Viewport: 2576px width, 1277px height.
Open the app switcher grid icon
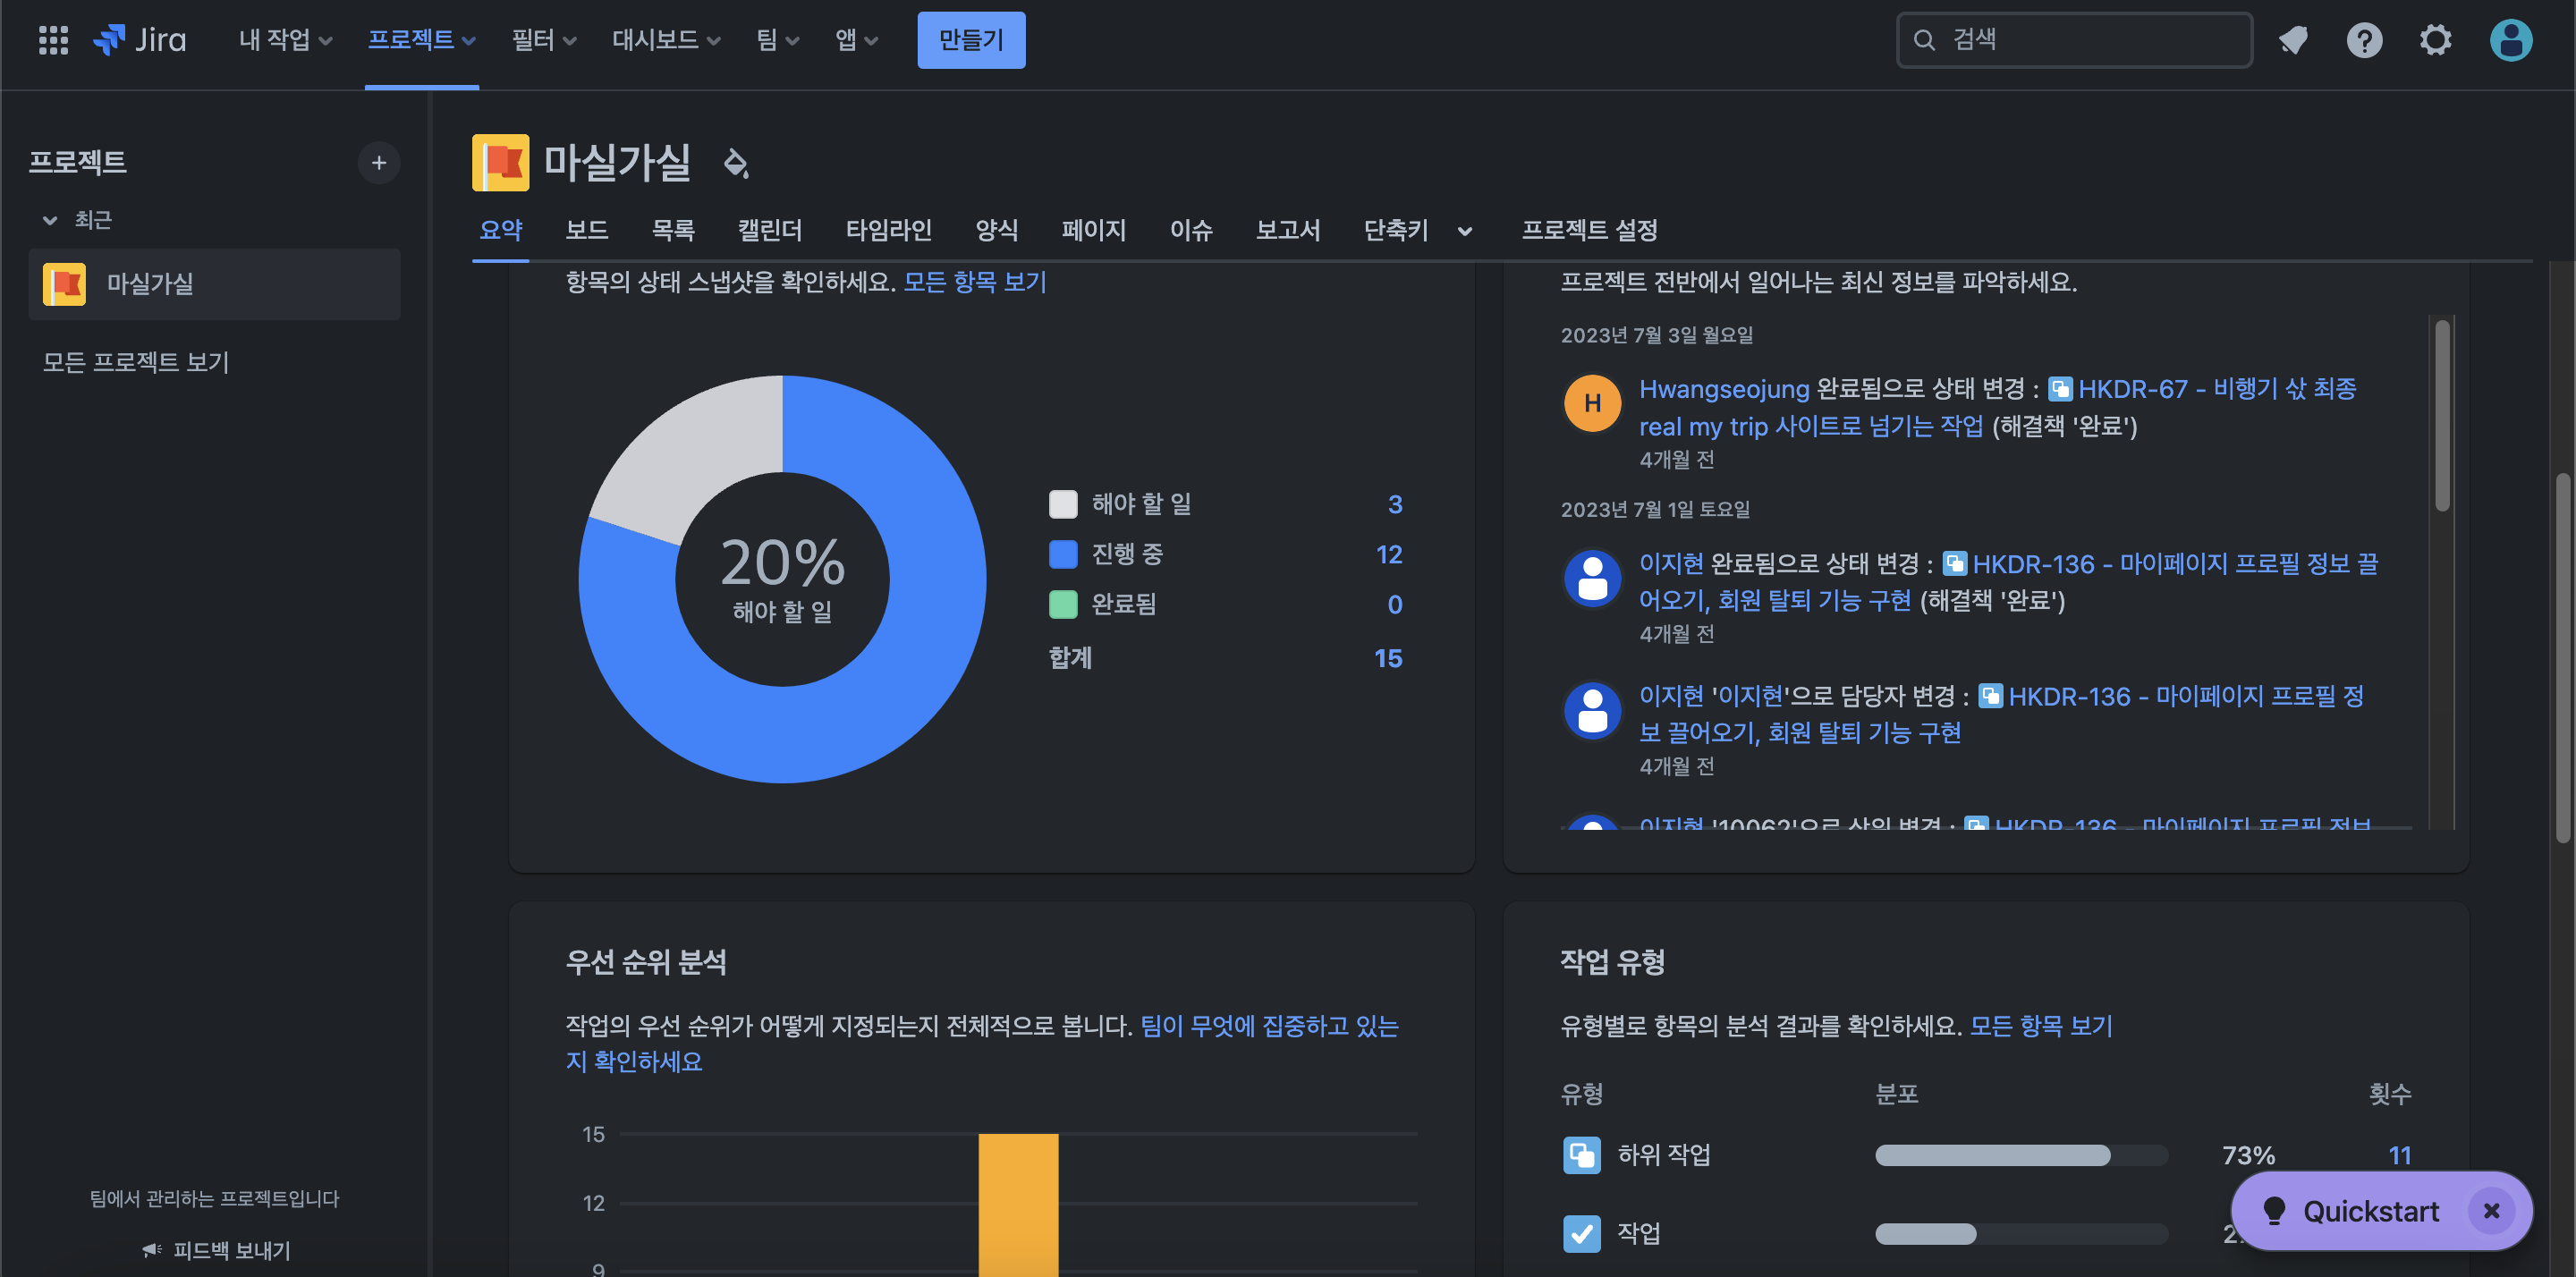click(53, 40)
